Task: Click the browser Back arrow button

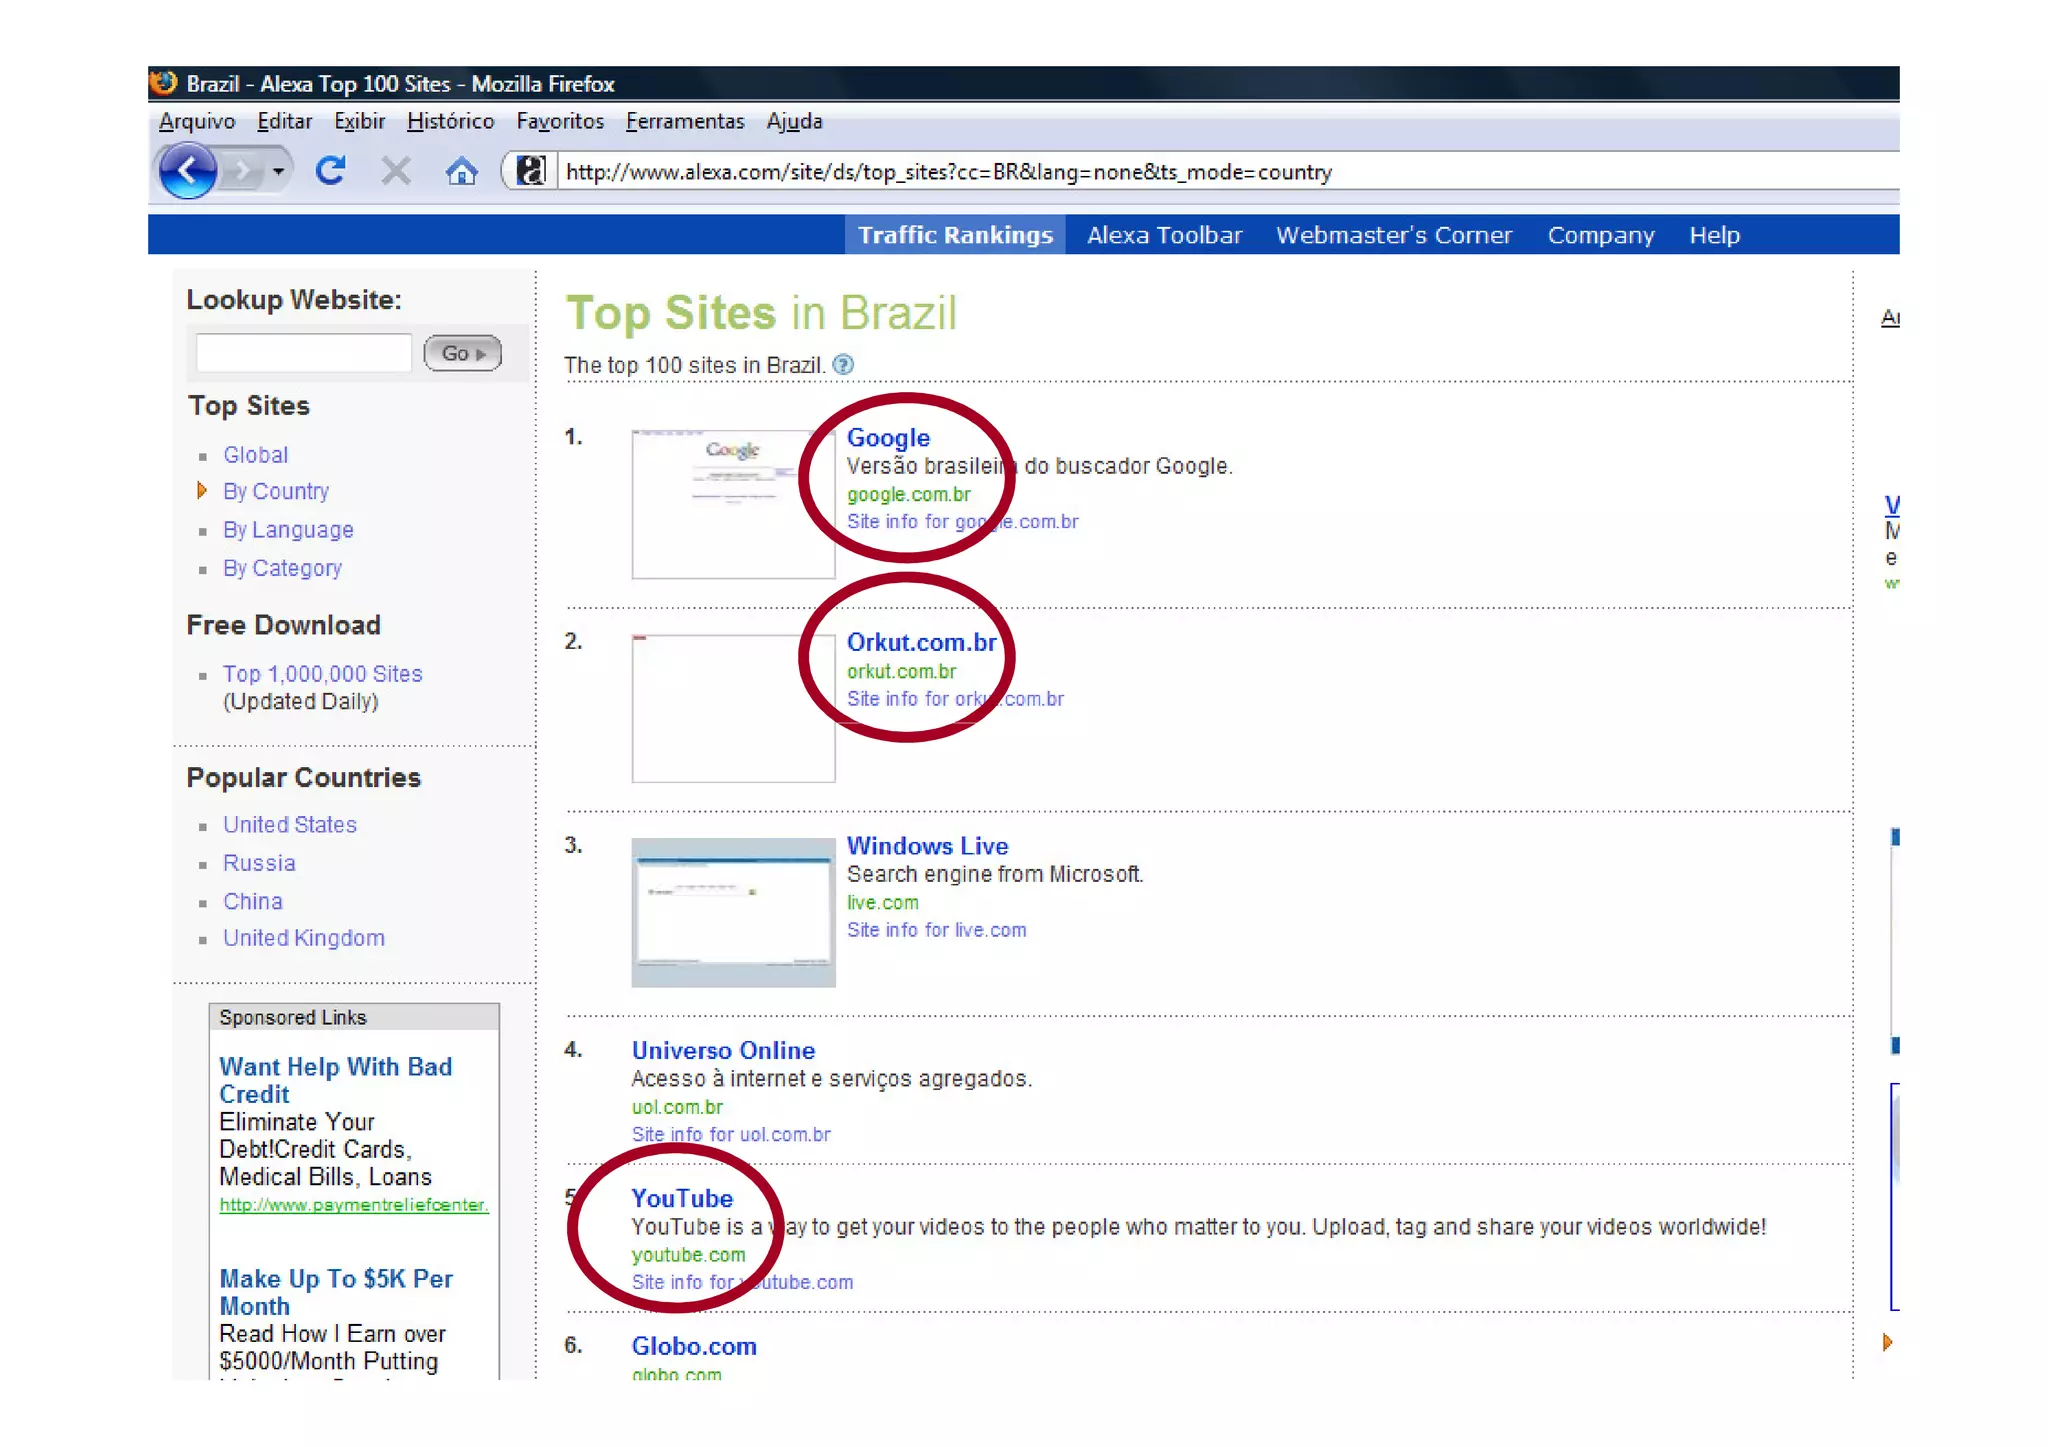Action: (187, 172)
